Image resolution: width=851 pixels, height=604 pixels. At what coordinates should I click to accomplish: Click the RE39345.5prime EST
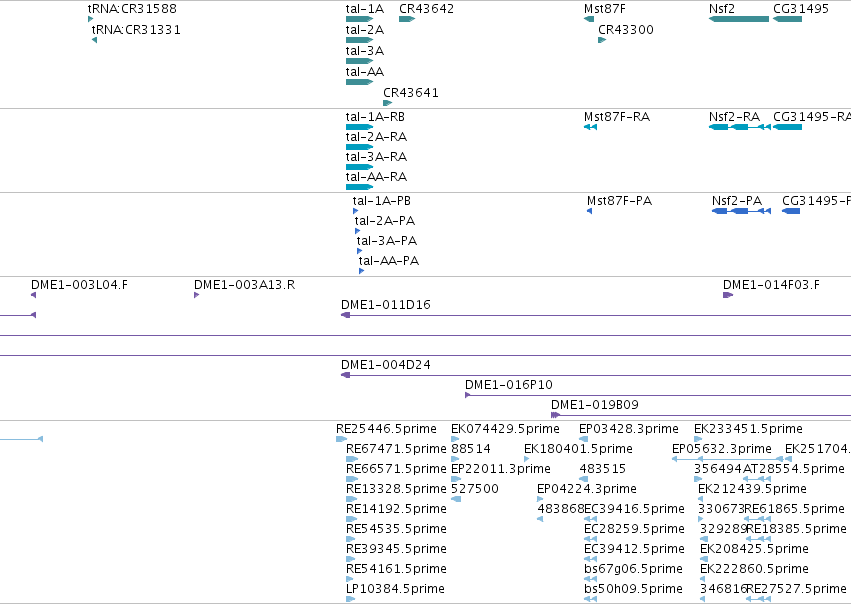tap(351, 560)
